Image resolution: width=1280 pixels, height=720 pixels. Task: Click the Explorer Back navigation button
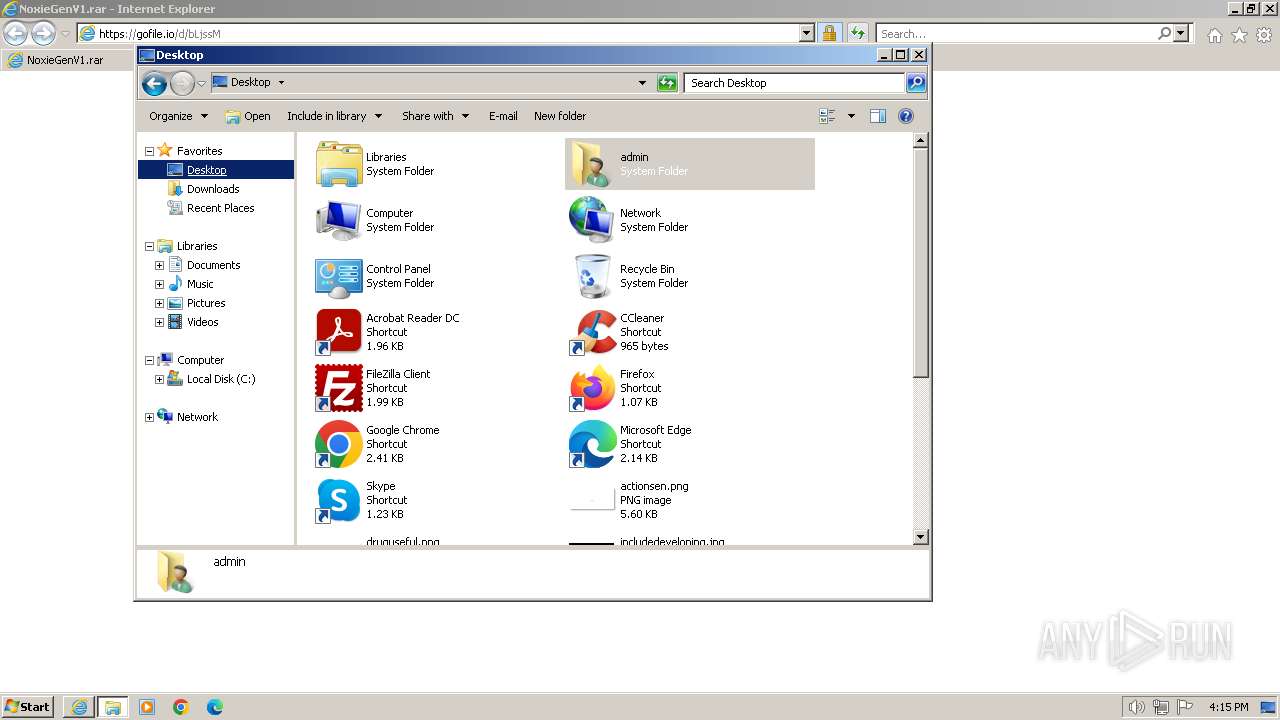[x=154, y=83]
